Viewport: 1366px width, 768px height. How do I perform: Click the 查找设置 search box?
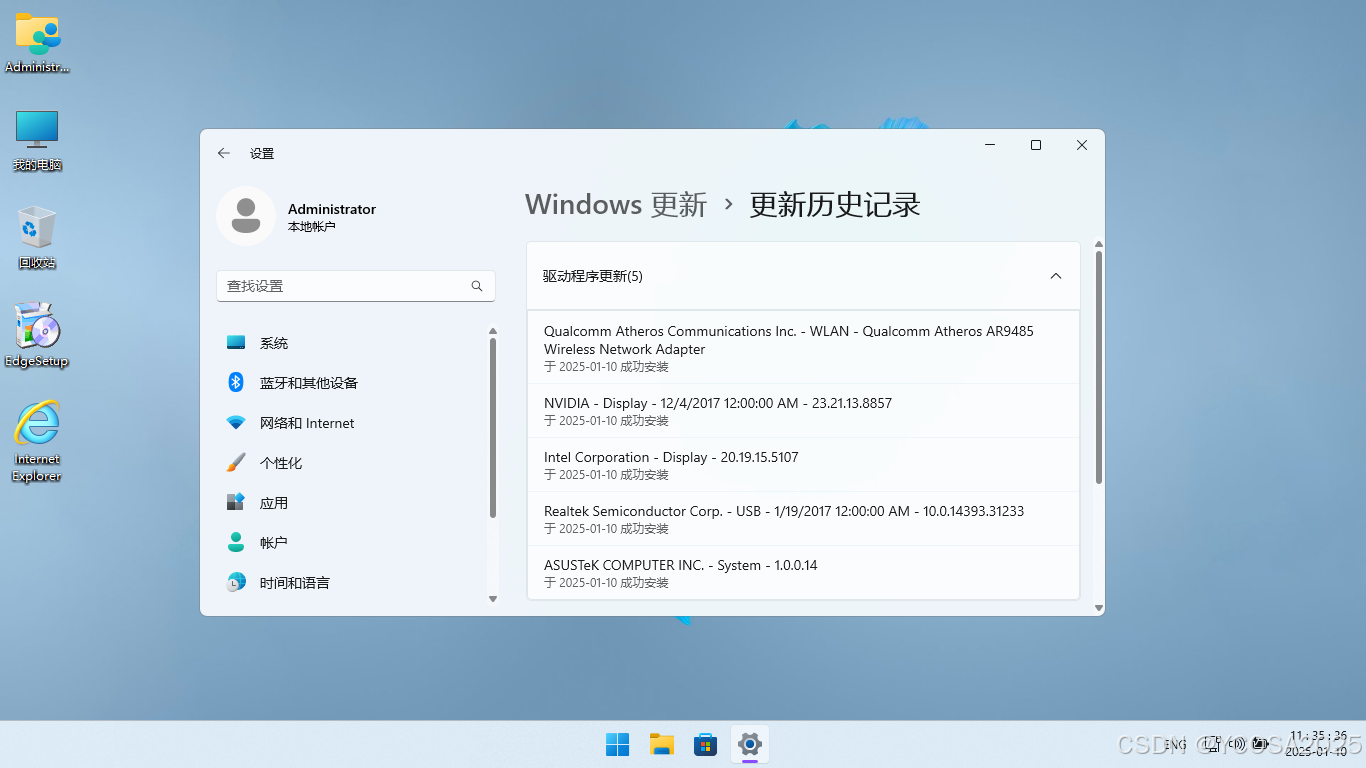pyautogui.click(x=356, y=286)
